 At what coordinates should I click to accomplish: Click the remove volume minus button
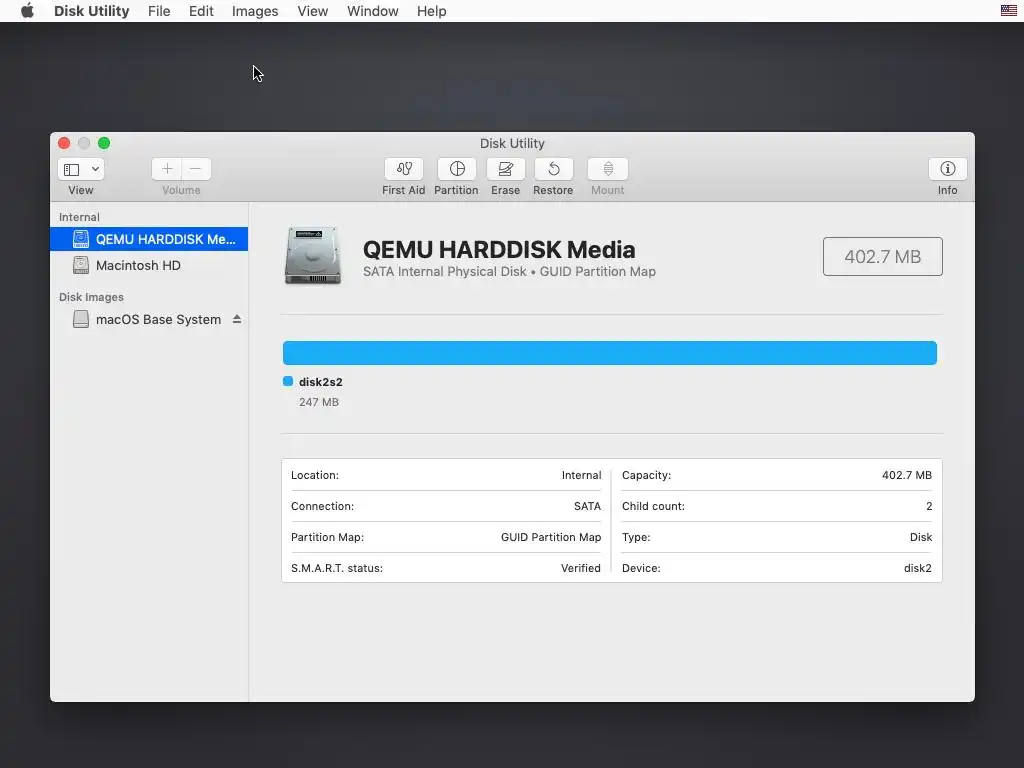pos(196,169)
